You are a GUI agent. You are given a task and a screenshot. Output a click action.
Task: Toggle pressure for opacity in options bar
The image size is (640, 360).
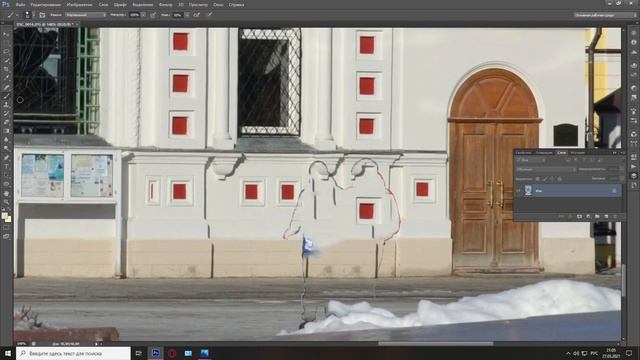tap(153, 15)
